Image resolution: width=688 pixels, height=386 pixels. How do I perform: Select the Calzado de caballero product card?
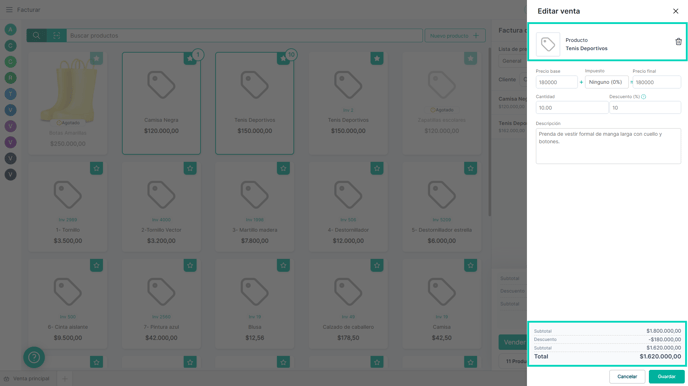348,304
